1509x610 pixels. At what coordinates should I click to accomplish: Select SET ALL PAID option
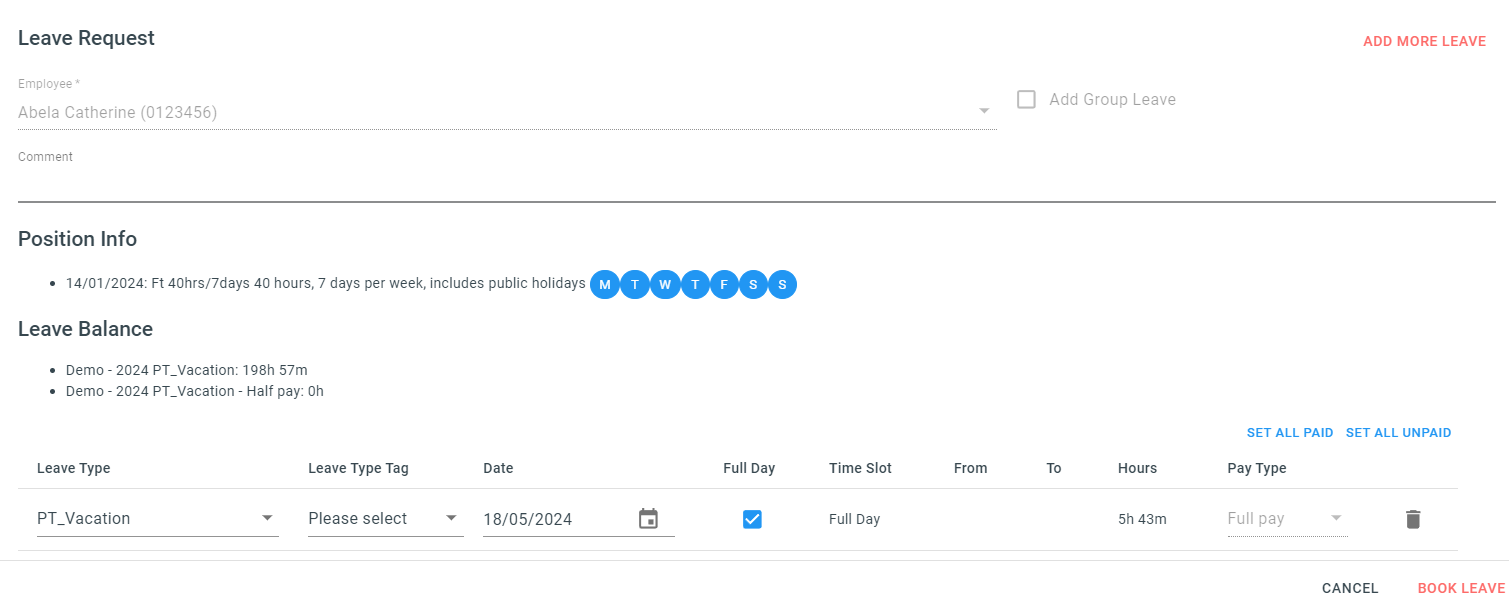(x=1290, y=432)
